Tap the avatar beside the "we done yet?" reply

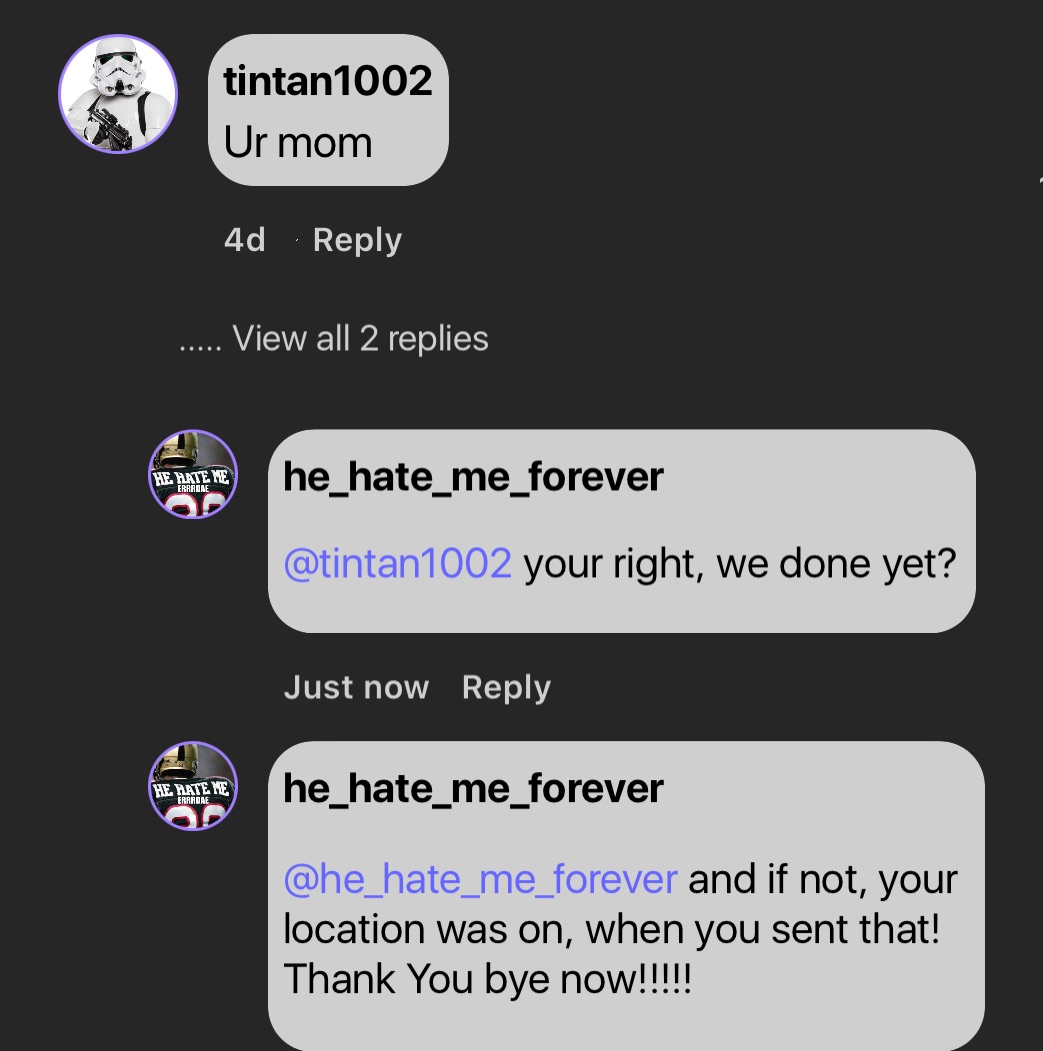[x=193, y=475]
